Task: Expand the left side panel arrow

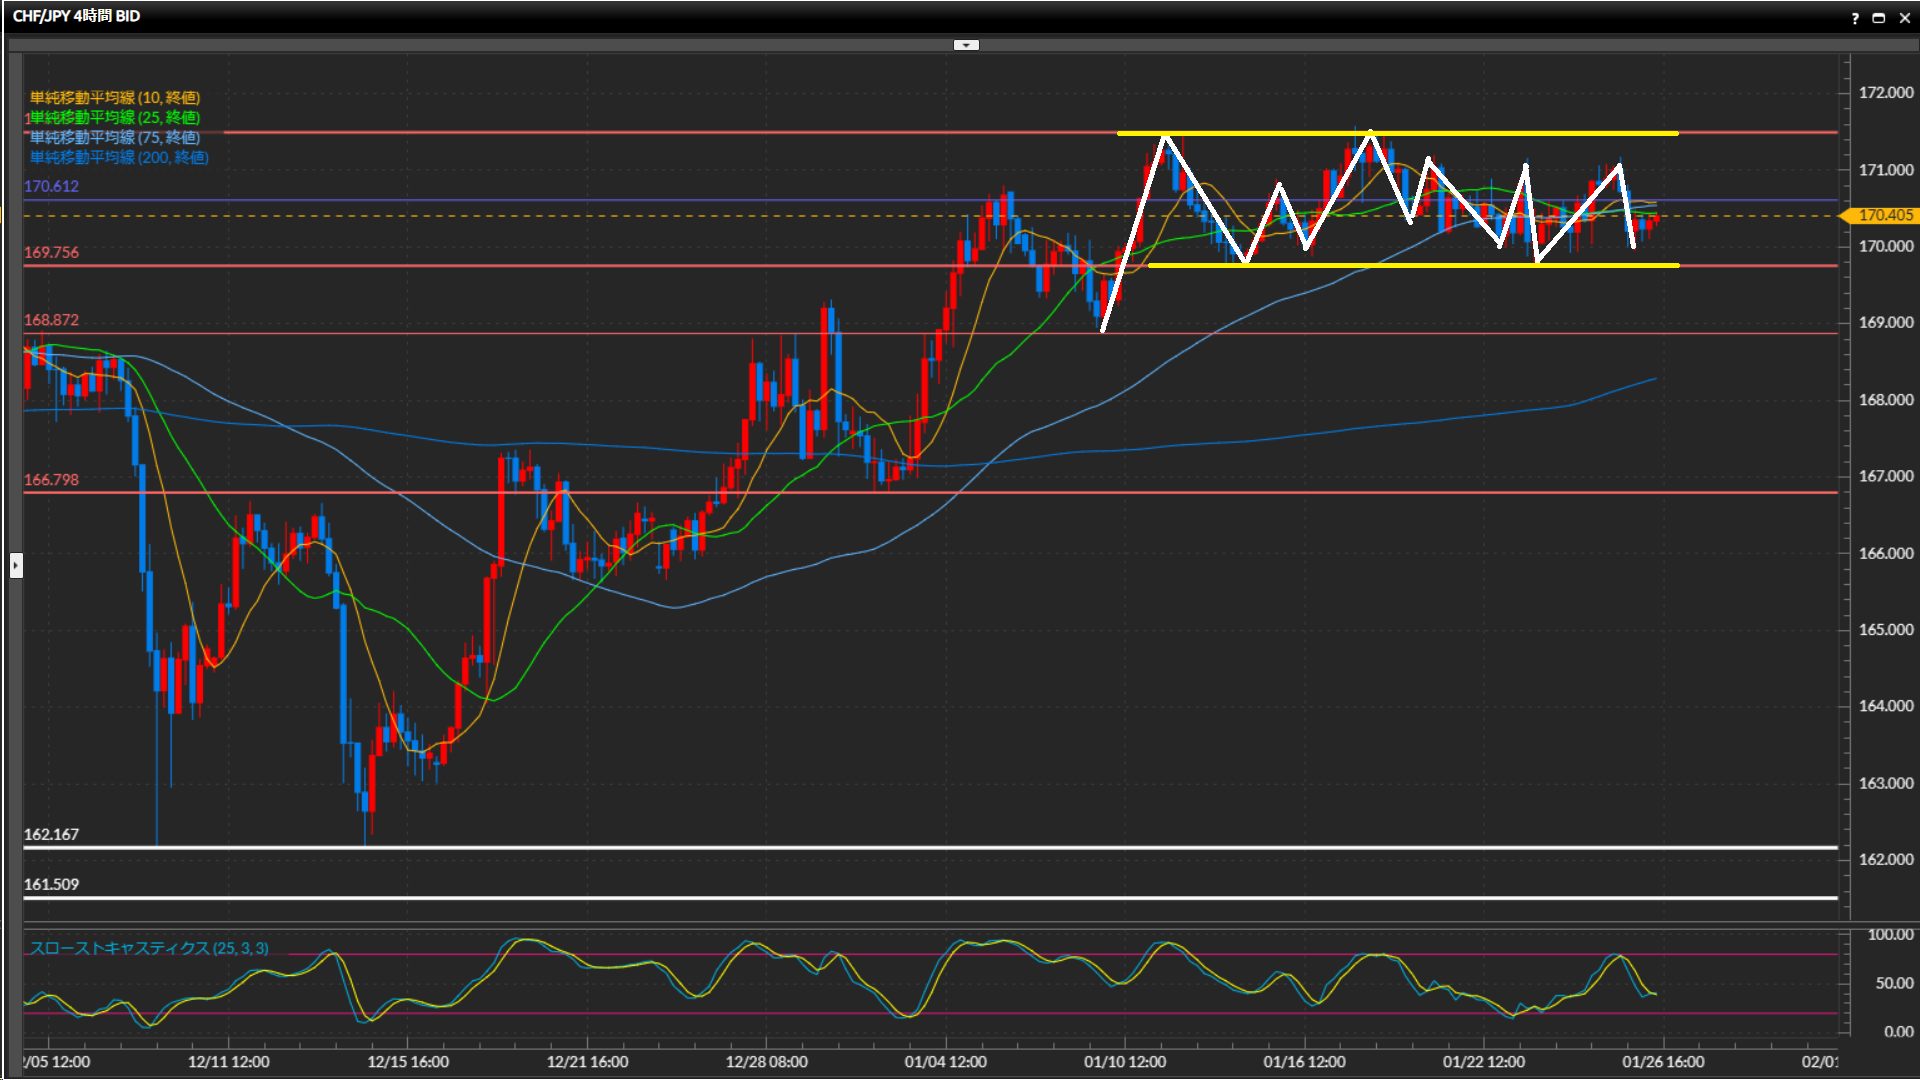Action: point(16,566)
